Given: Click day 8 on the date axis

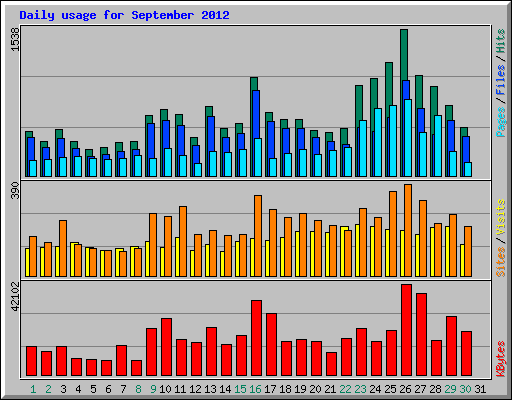Looking at the screenshot, I should [138, 389].
